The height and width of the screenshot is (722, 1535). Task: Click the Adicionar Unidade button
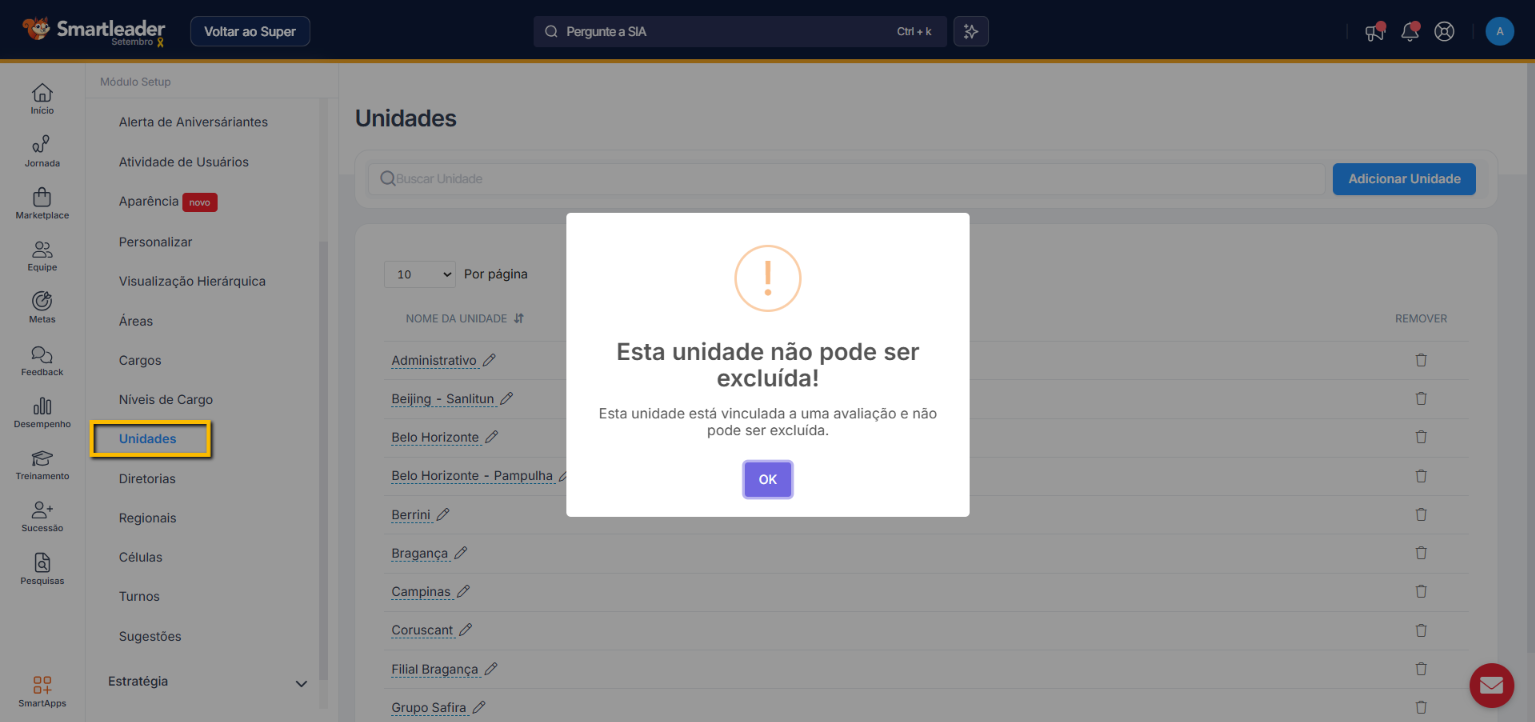pos(1403,179)
